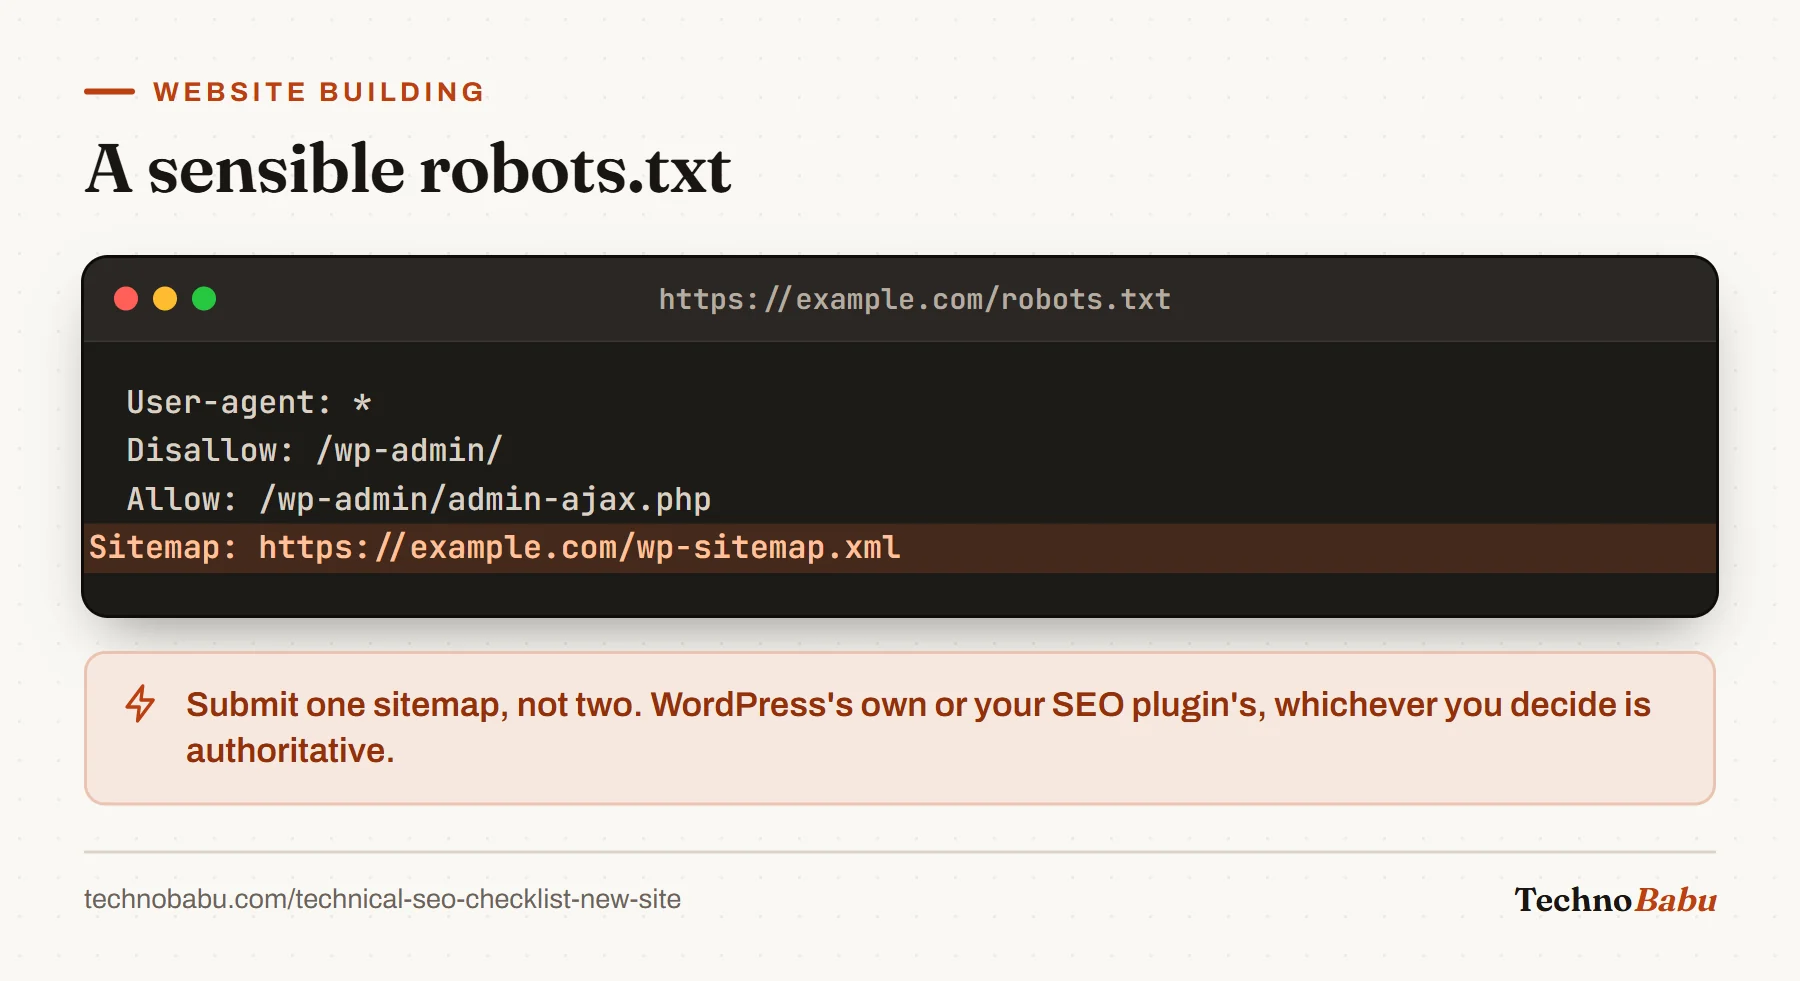Click the "Disallow: /wp-admin/" line
The width and height of the screenshot is (1800, 981).
(314, 450)
